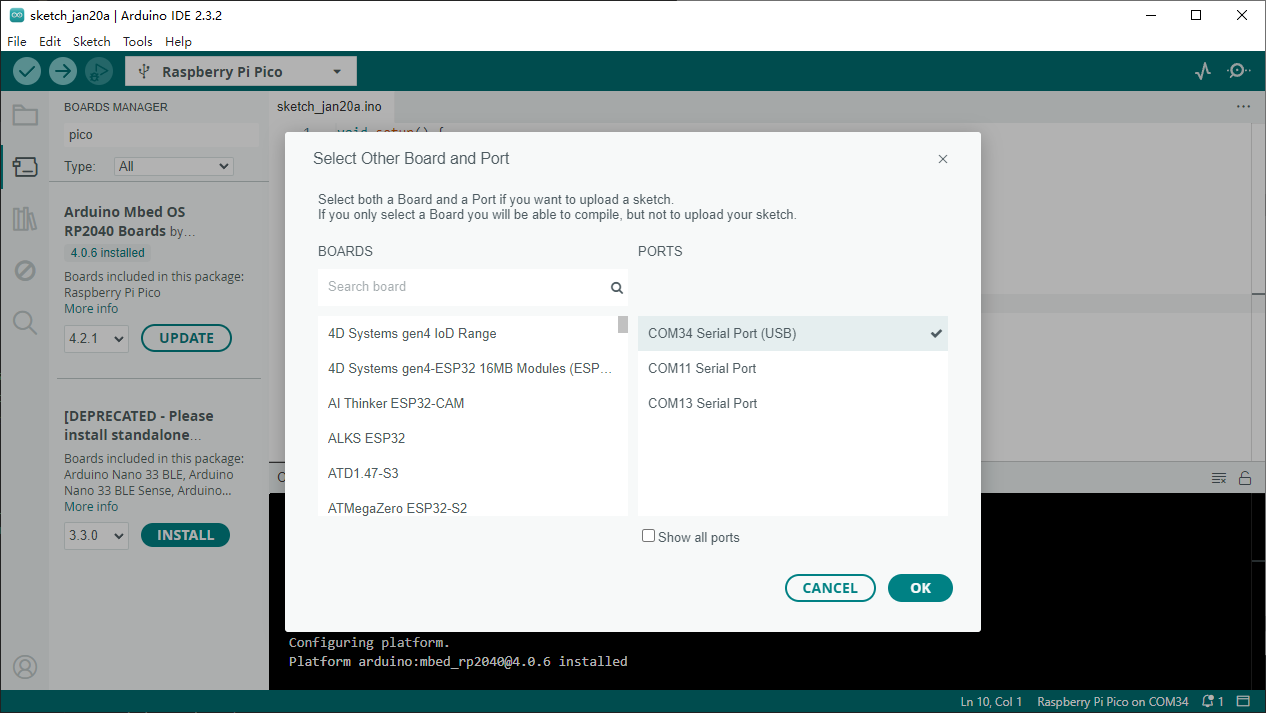Select ATD1.47-S3 board

[468, 474]
